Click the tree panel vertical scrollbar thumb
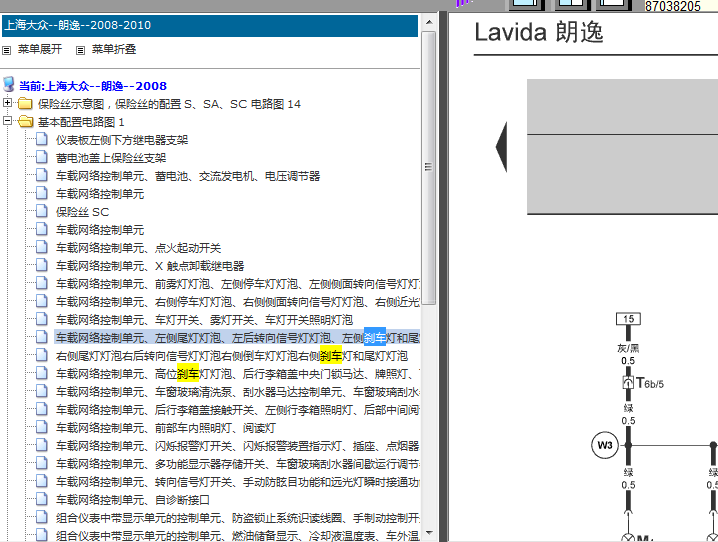This screenshot has height=542, width=718. [429, 168]
